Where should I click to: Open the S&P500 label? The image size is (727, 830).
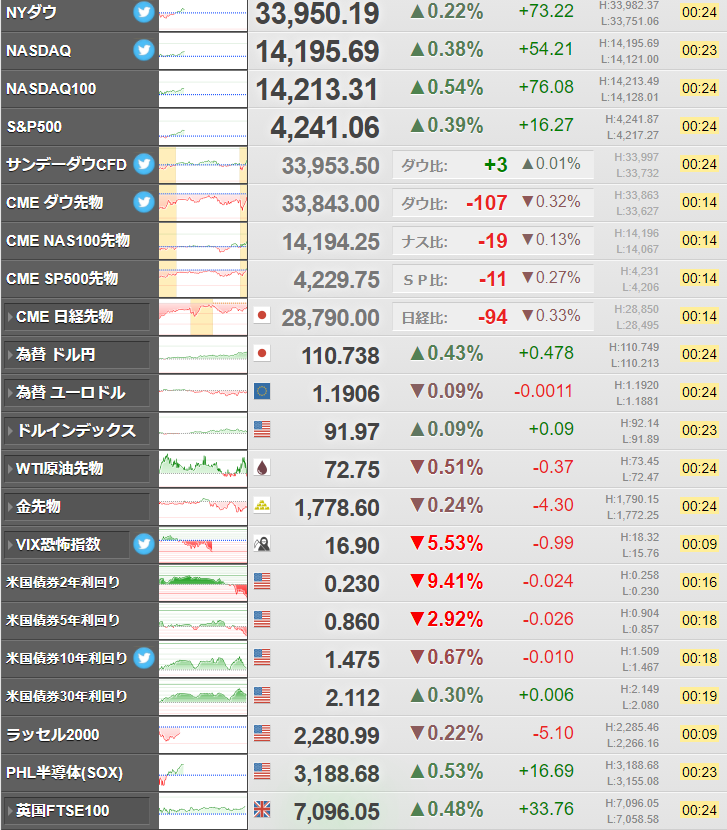(34, 127)
